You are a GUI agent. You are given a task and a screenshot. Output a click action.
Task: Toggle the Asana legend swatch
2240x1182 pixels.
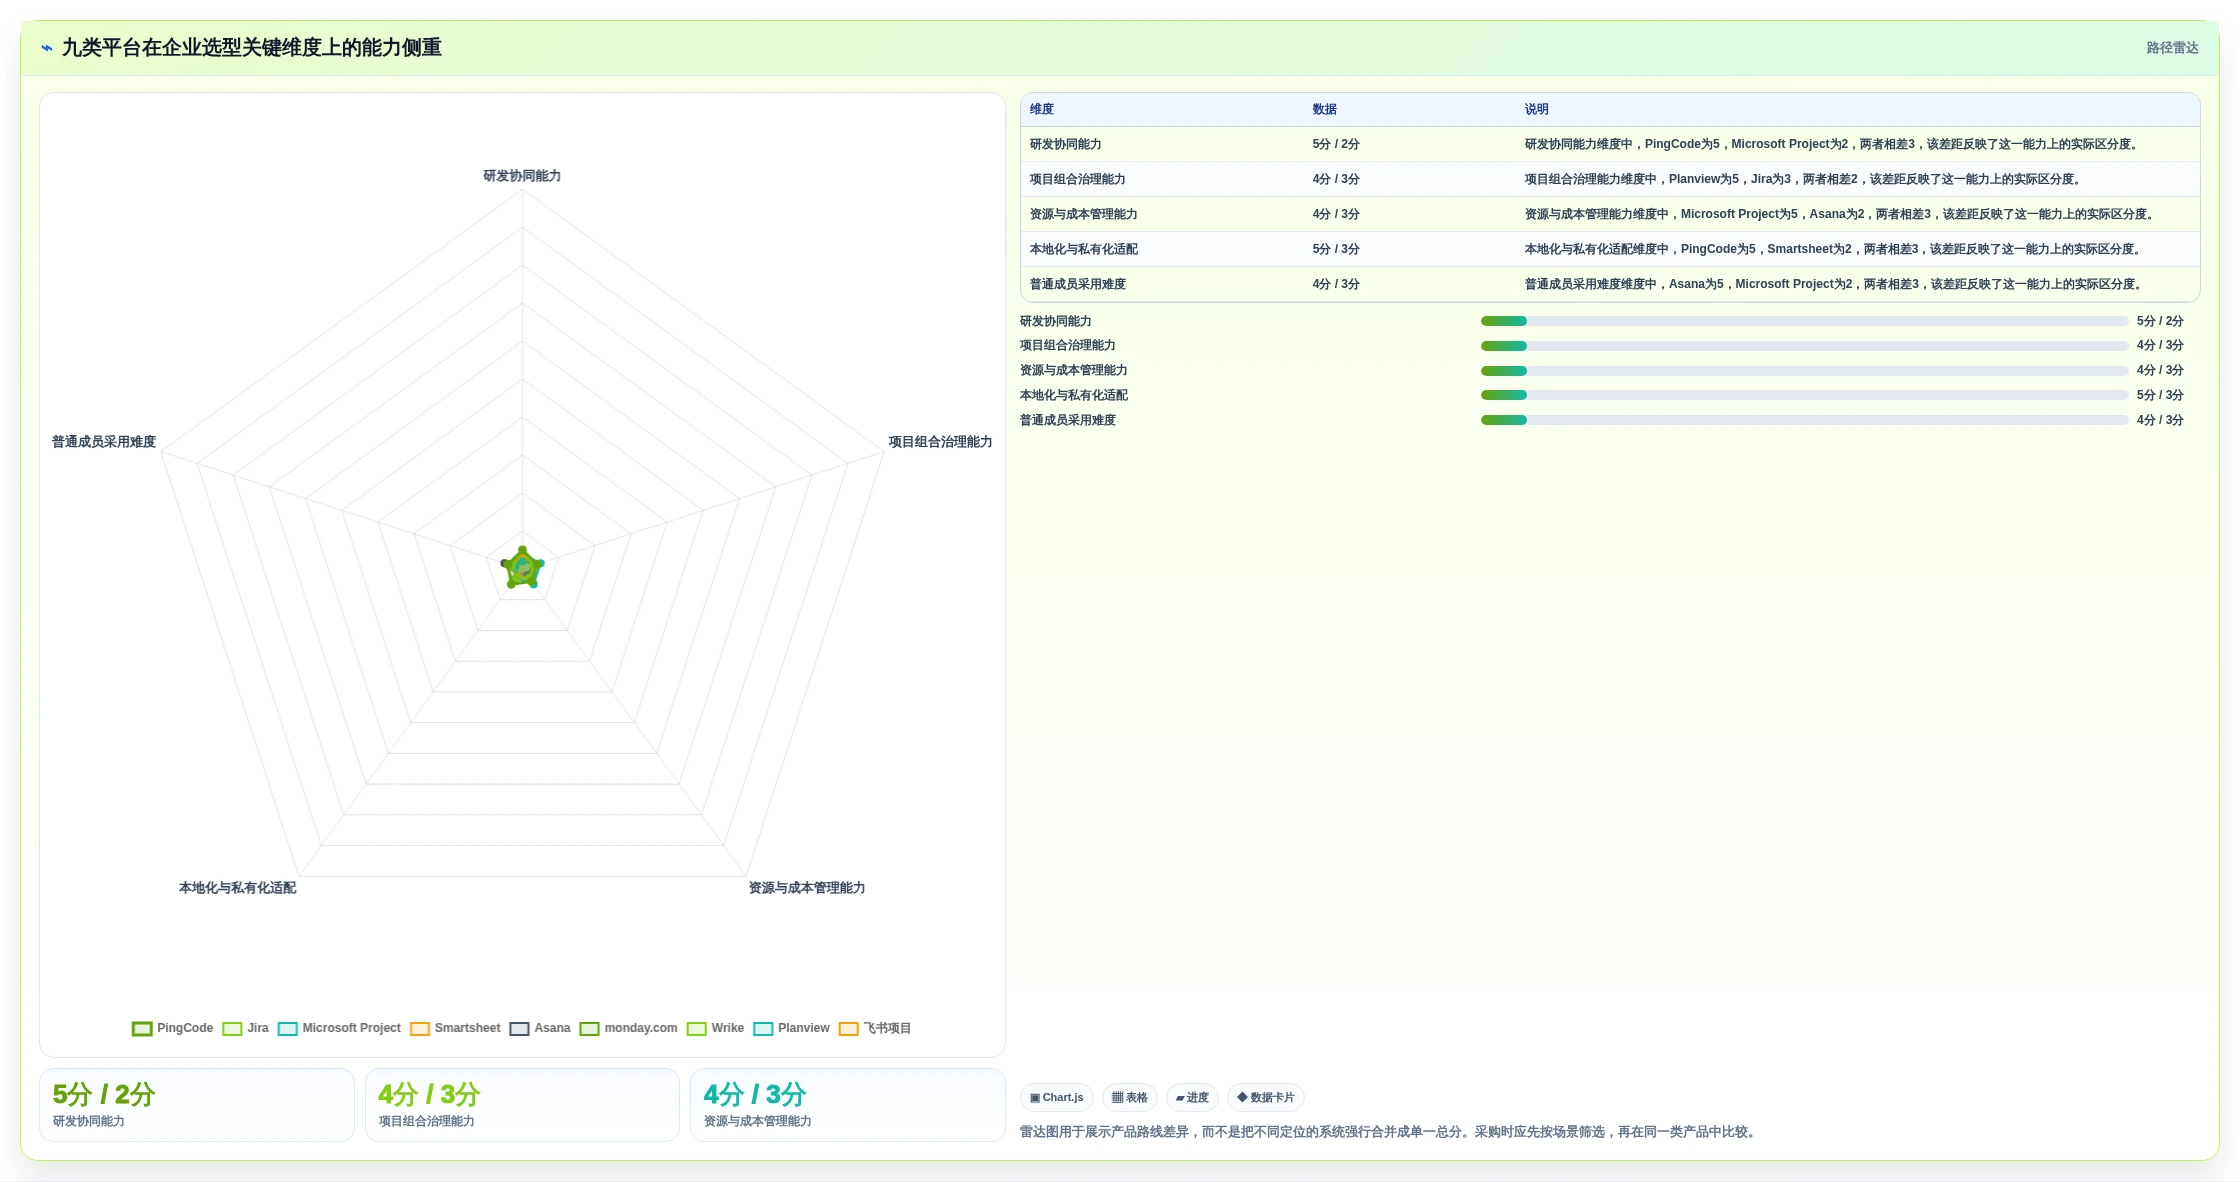pyautogui.click(x=519, y=1028)
